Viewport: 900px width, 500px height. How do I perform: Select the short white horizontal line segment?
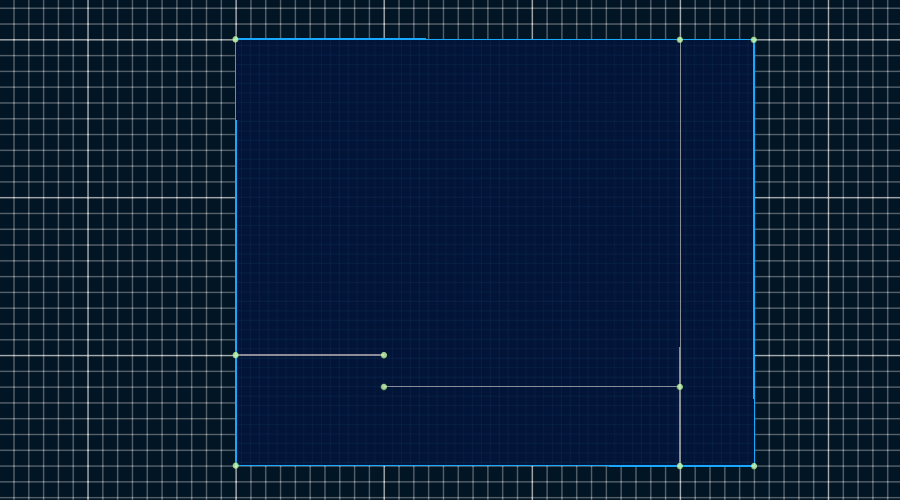pyautogui.click(x=310, y=355)
